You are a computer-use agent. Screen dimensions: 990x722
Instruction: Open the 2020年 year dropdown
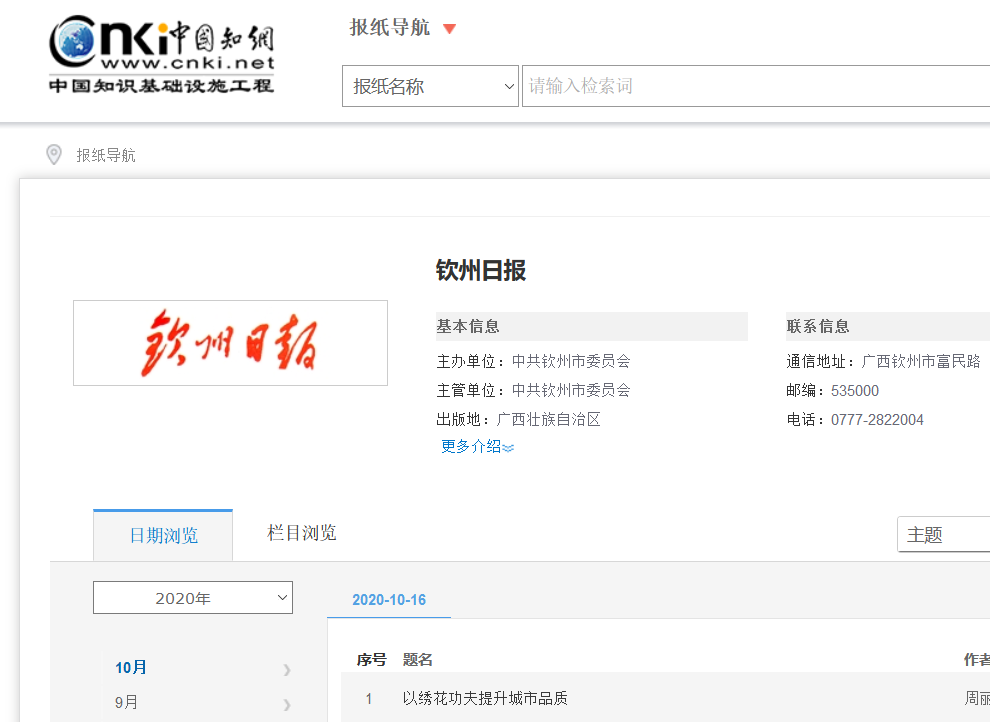(x=193, y=598)
